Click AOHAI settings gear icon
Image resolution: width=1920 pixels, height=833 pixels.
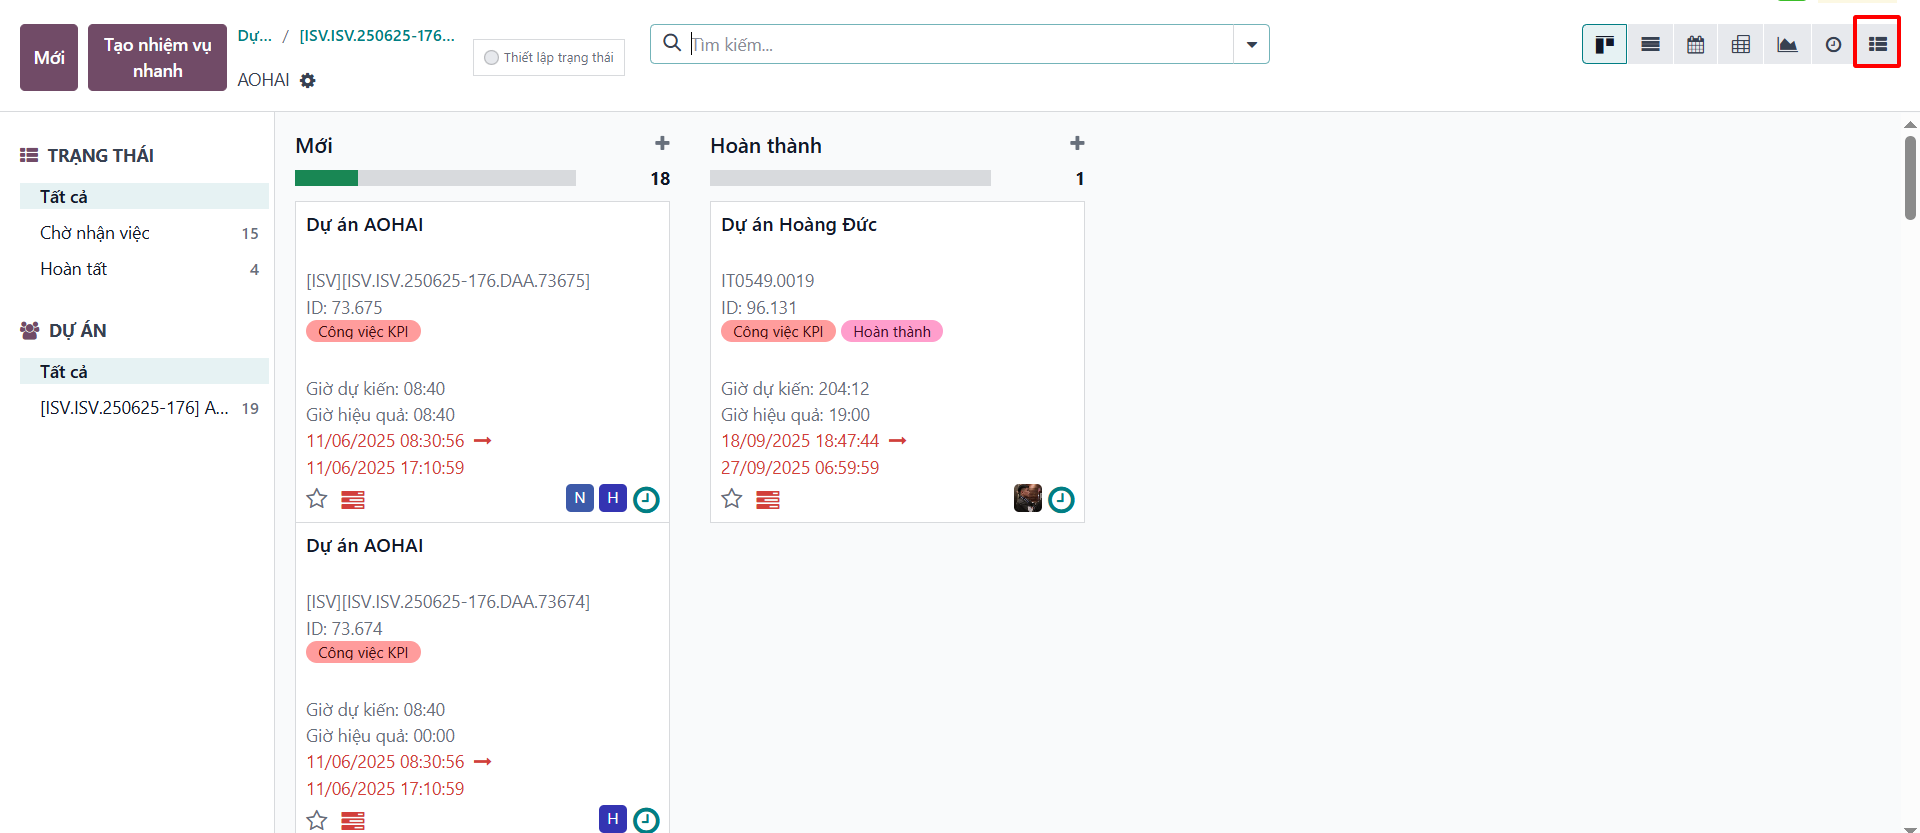point(308,80)
